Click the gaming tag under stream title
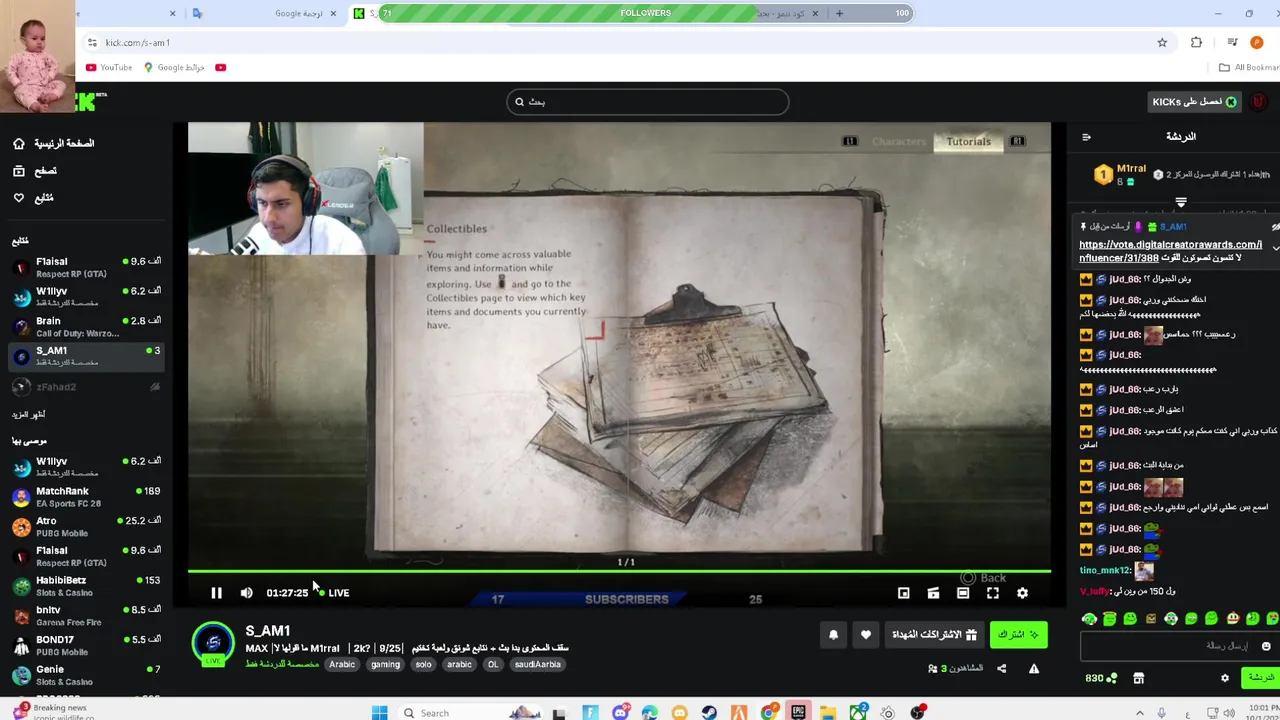Viewport: 1280px width, 720px height. (x=385, y=664)
